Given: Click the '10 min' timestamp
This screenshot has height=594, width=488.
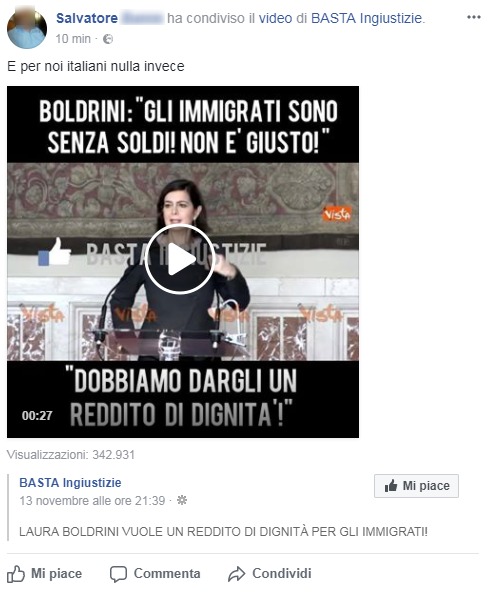Looking at the screenshot, I should coord(73,39).
